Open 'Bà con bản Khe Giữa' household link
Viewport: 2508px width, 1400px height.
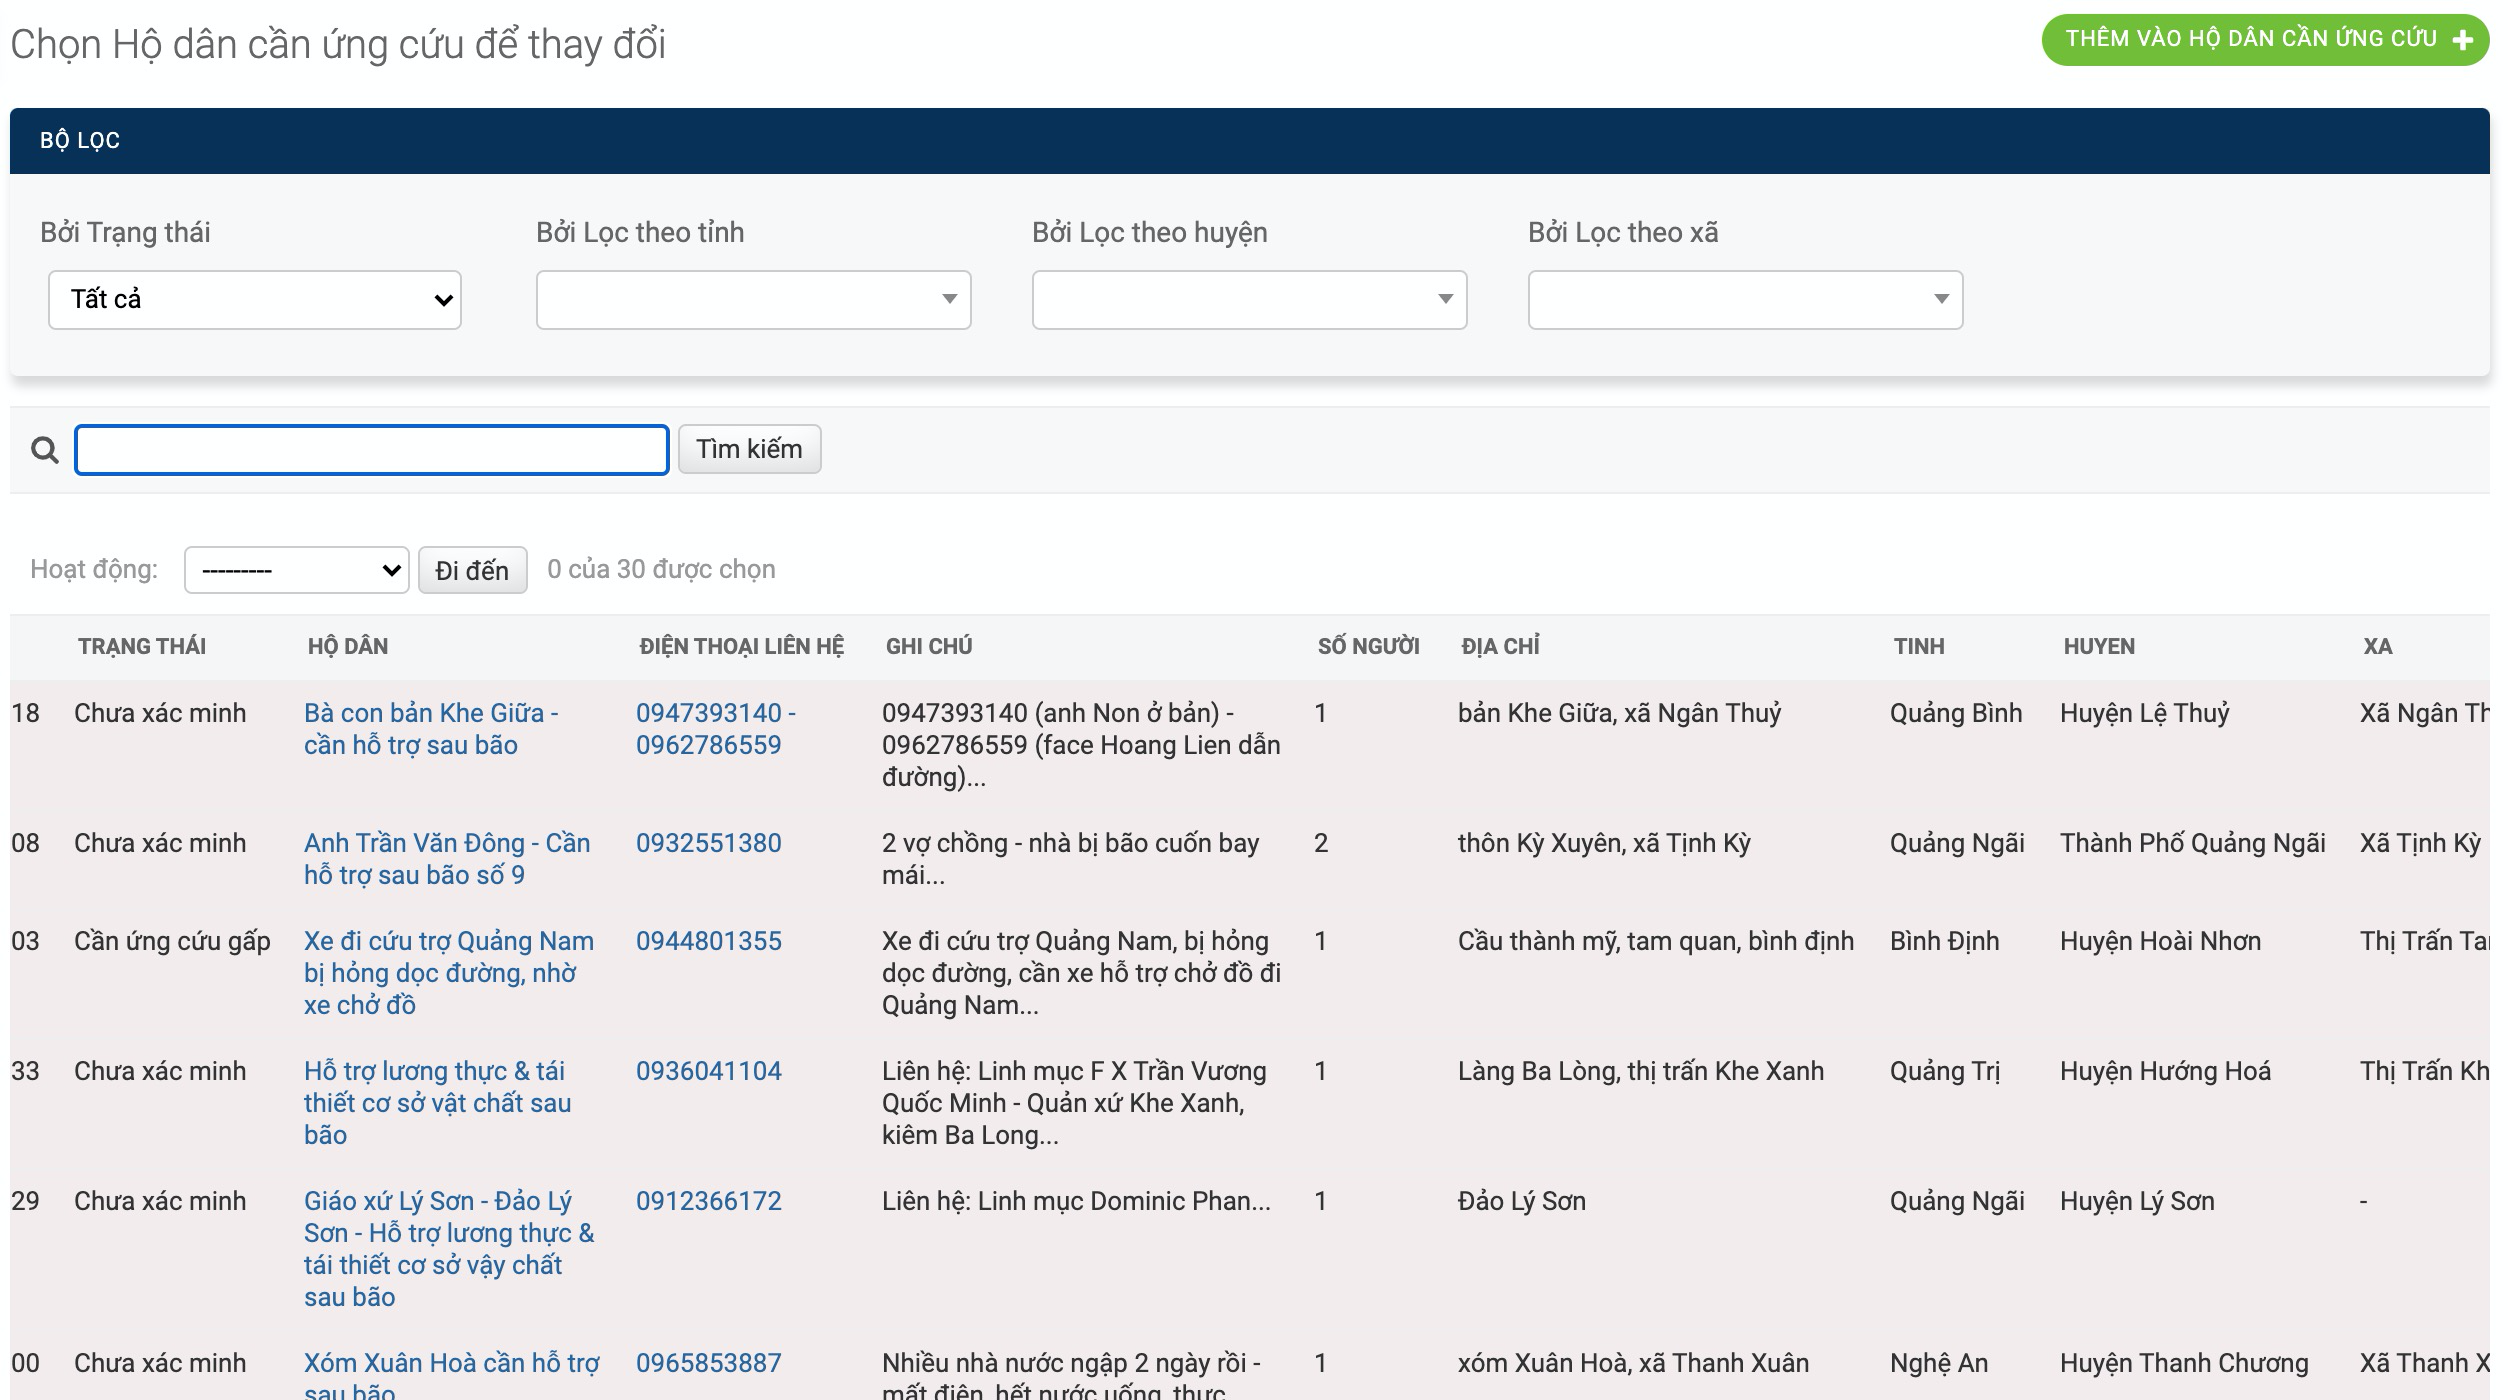point(431,729)
